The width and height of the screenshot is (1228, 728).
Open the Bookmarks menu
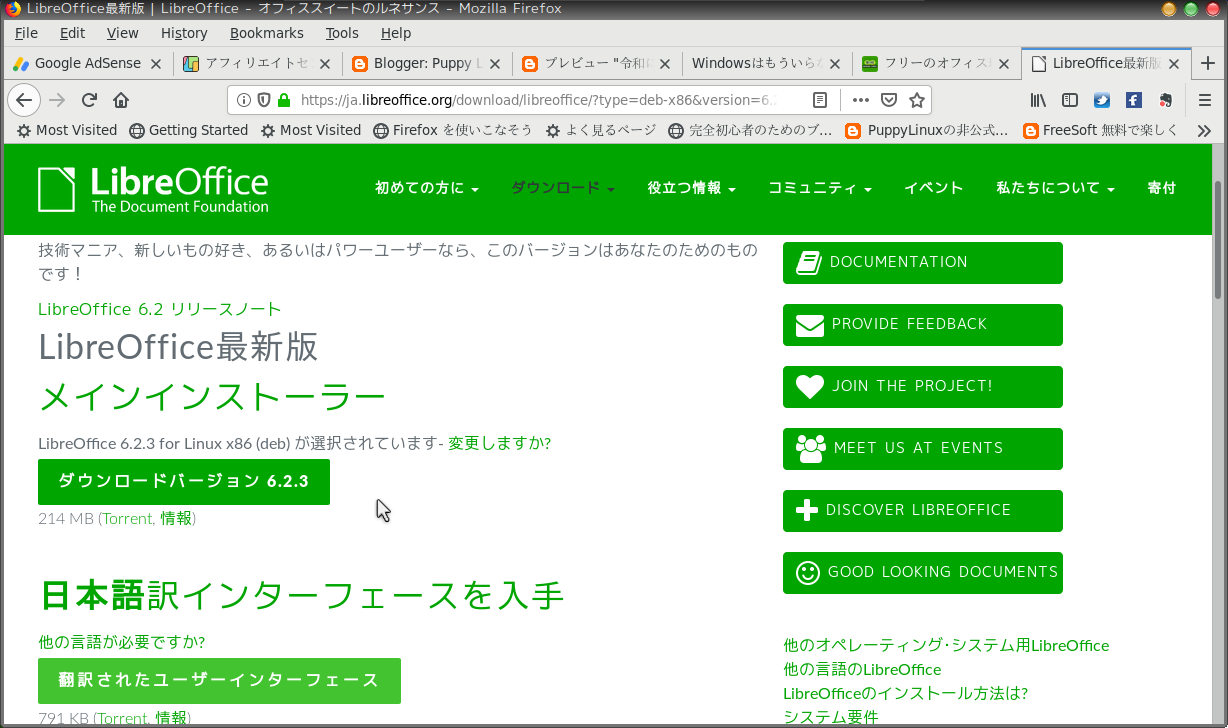[266, 33]
